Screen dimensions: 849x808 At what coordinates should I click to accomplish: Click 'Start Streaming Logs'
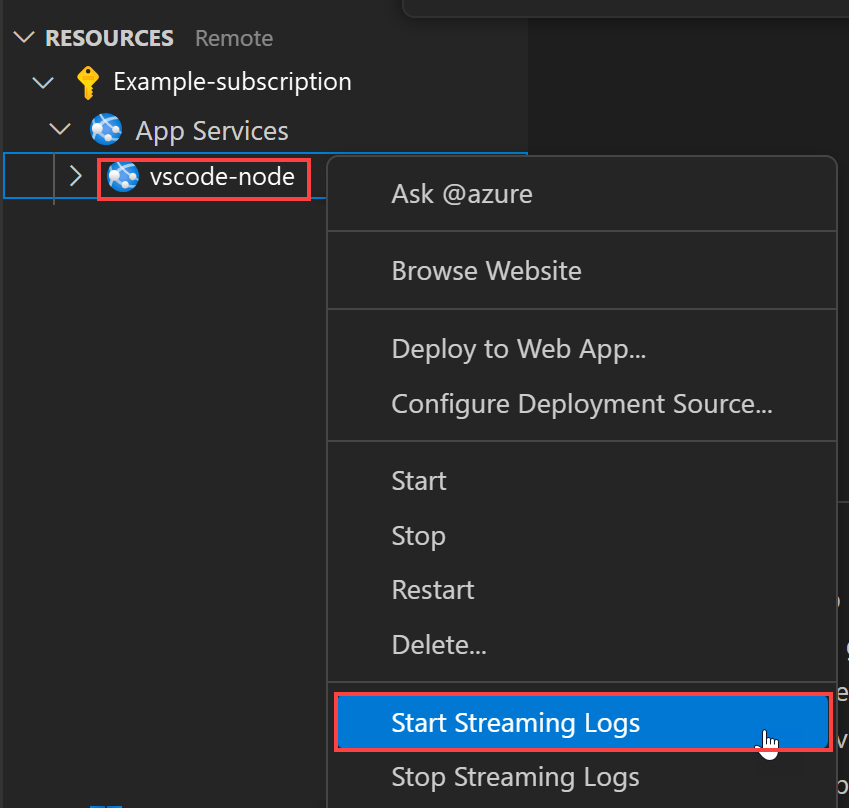pyautogui.click(x=516, y=722)
